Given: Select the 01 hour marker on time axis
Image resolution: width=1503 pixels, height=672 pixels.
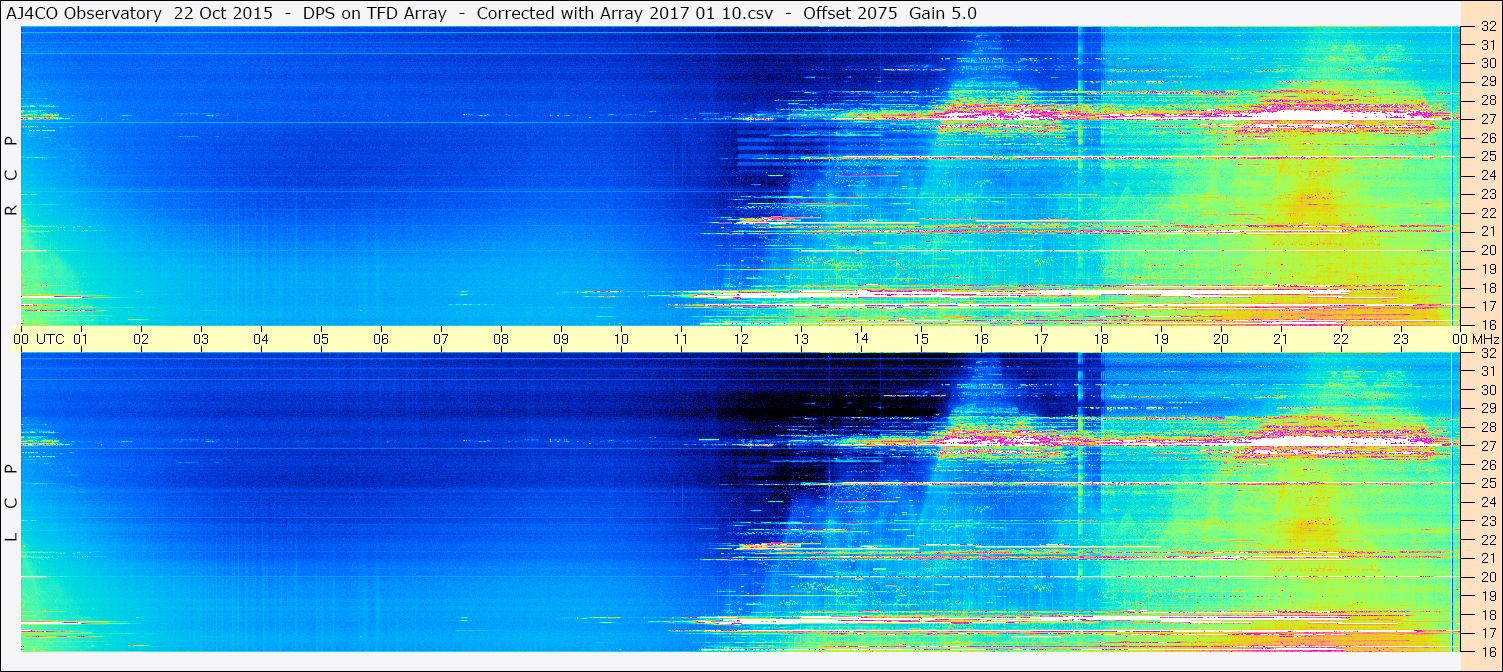Looking at the screenshot, I should point(81,339).
